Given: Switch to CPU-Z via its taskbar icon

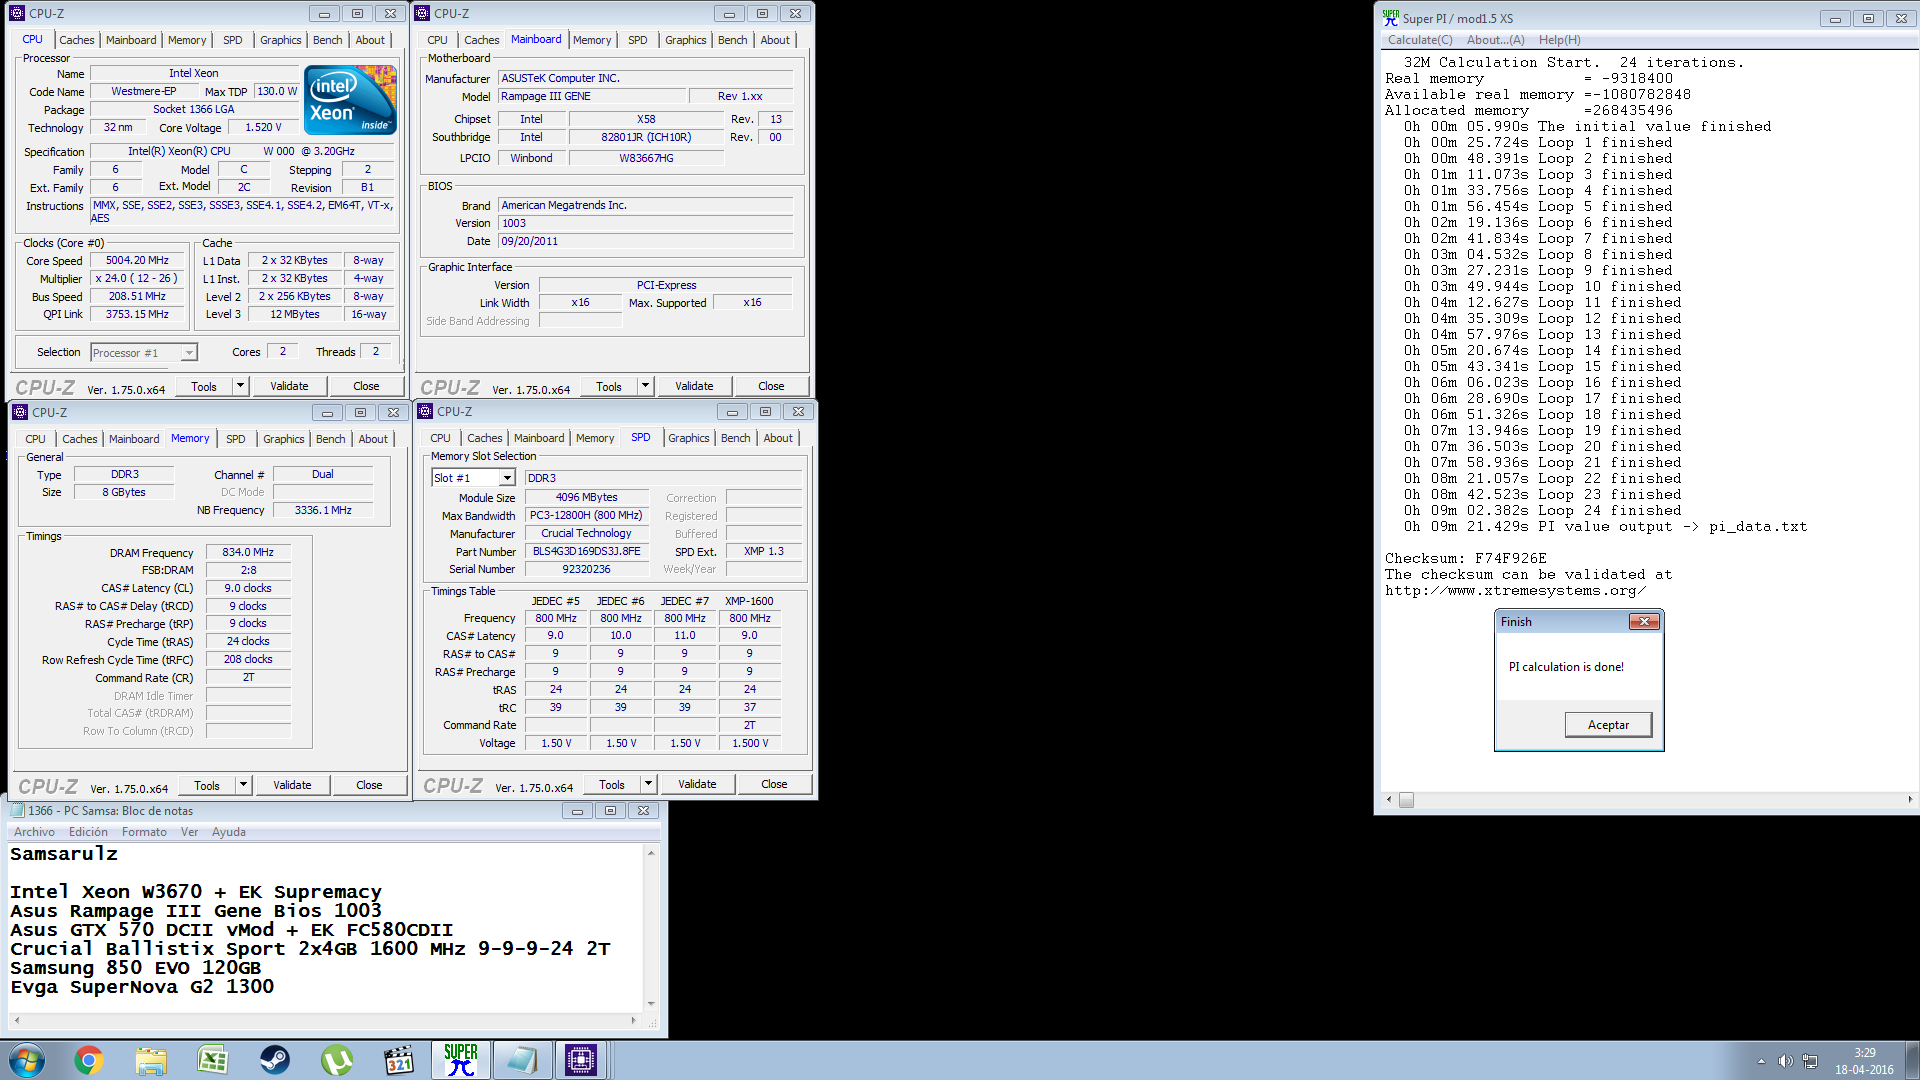Looking at the screenshot, I should click(581, 1060).
